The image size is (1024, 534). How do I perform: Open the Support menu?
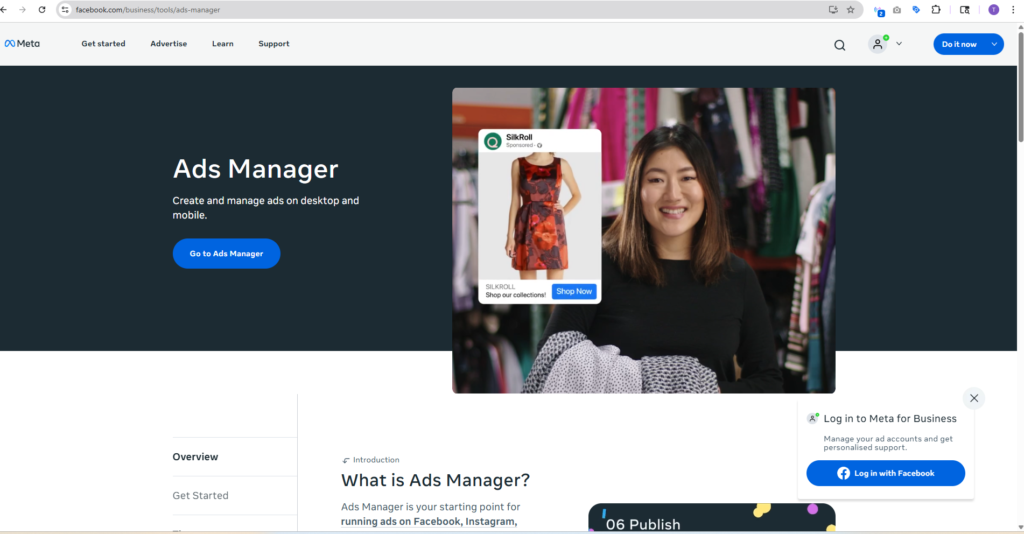[x=274, y=44]
